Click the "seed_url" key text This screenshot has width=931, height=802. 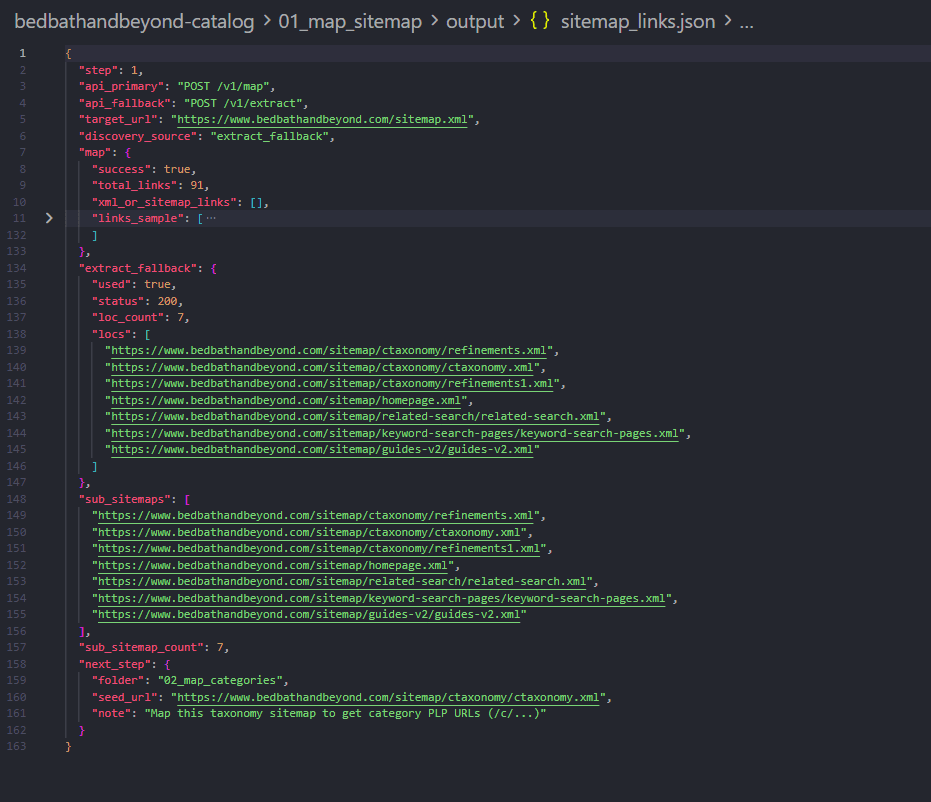124,697
